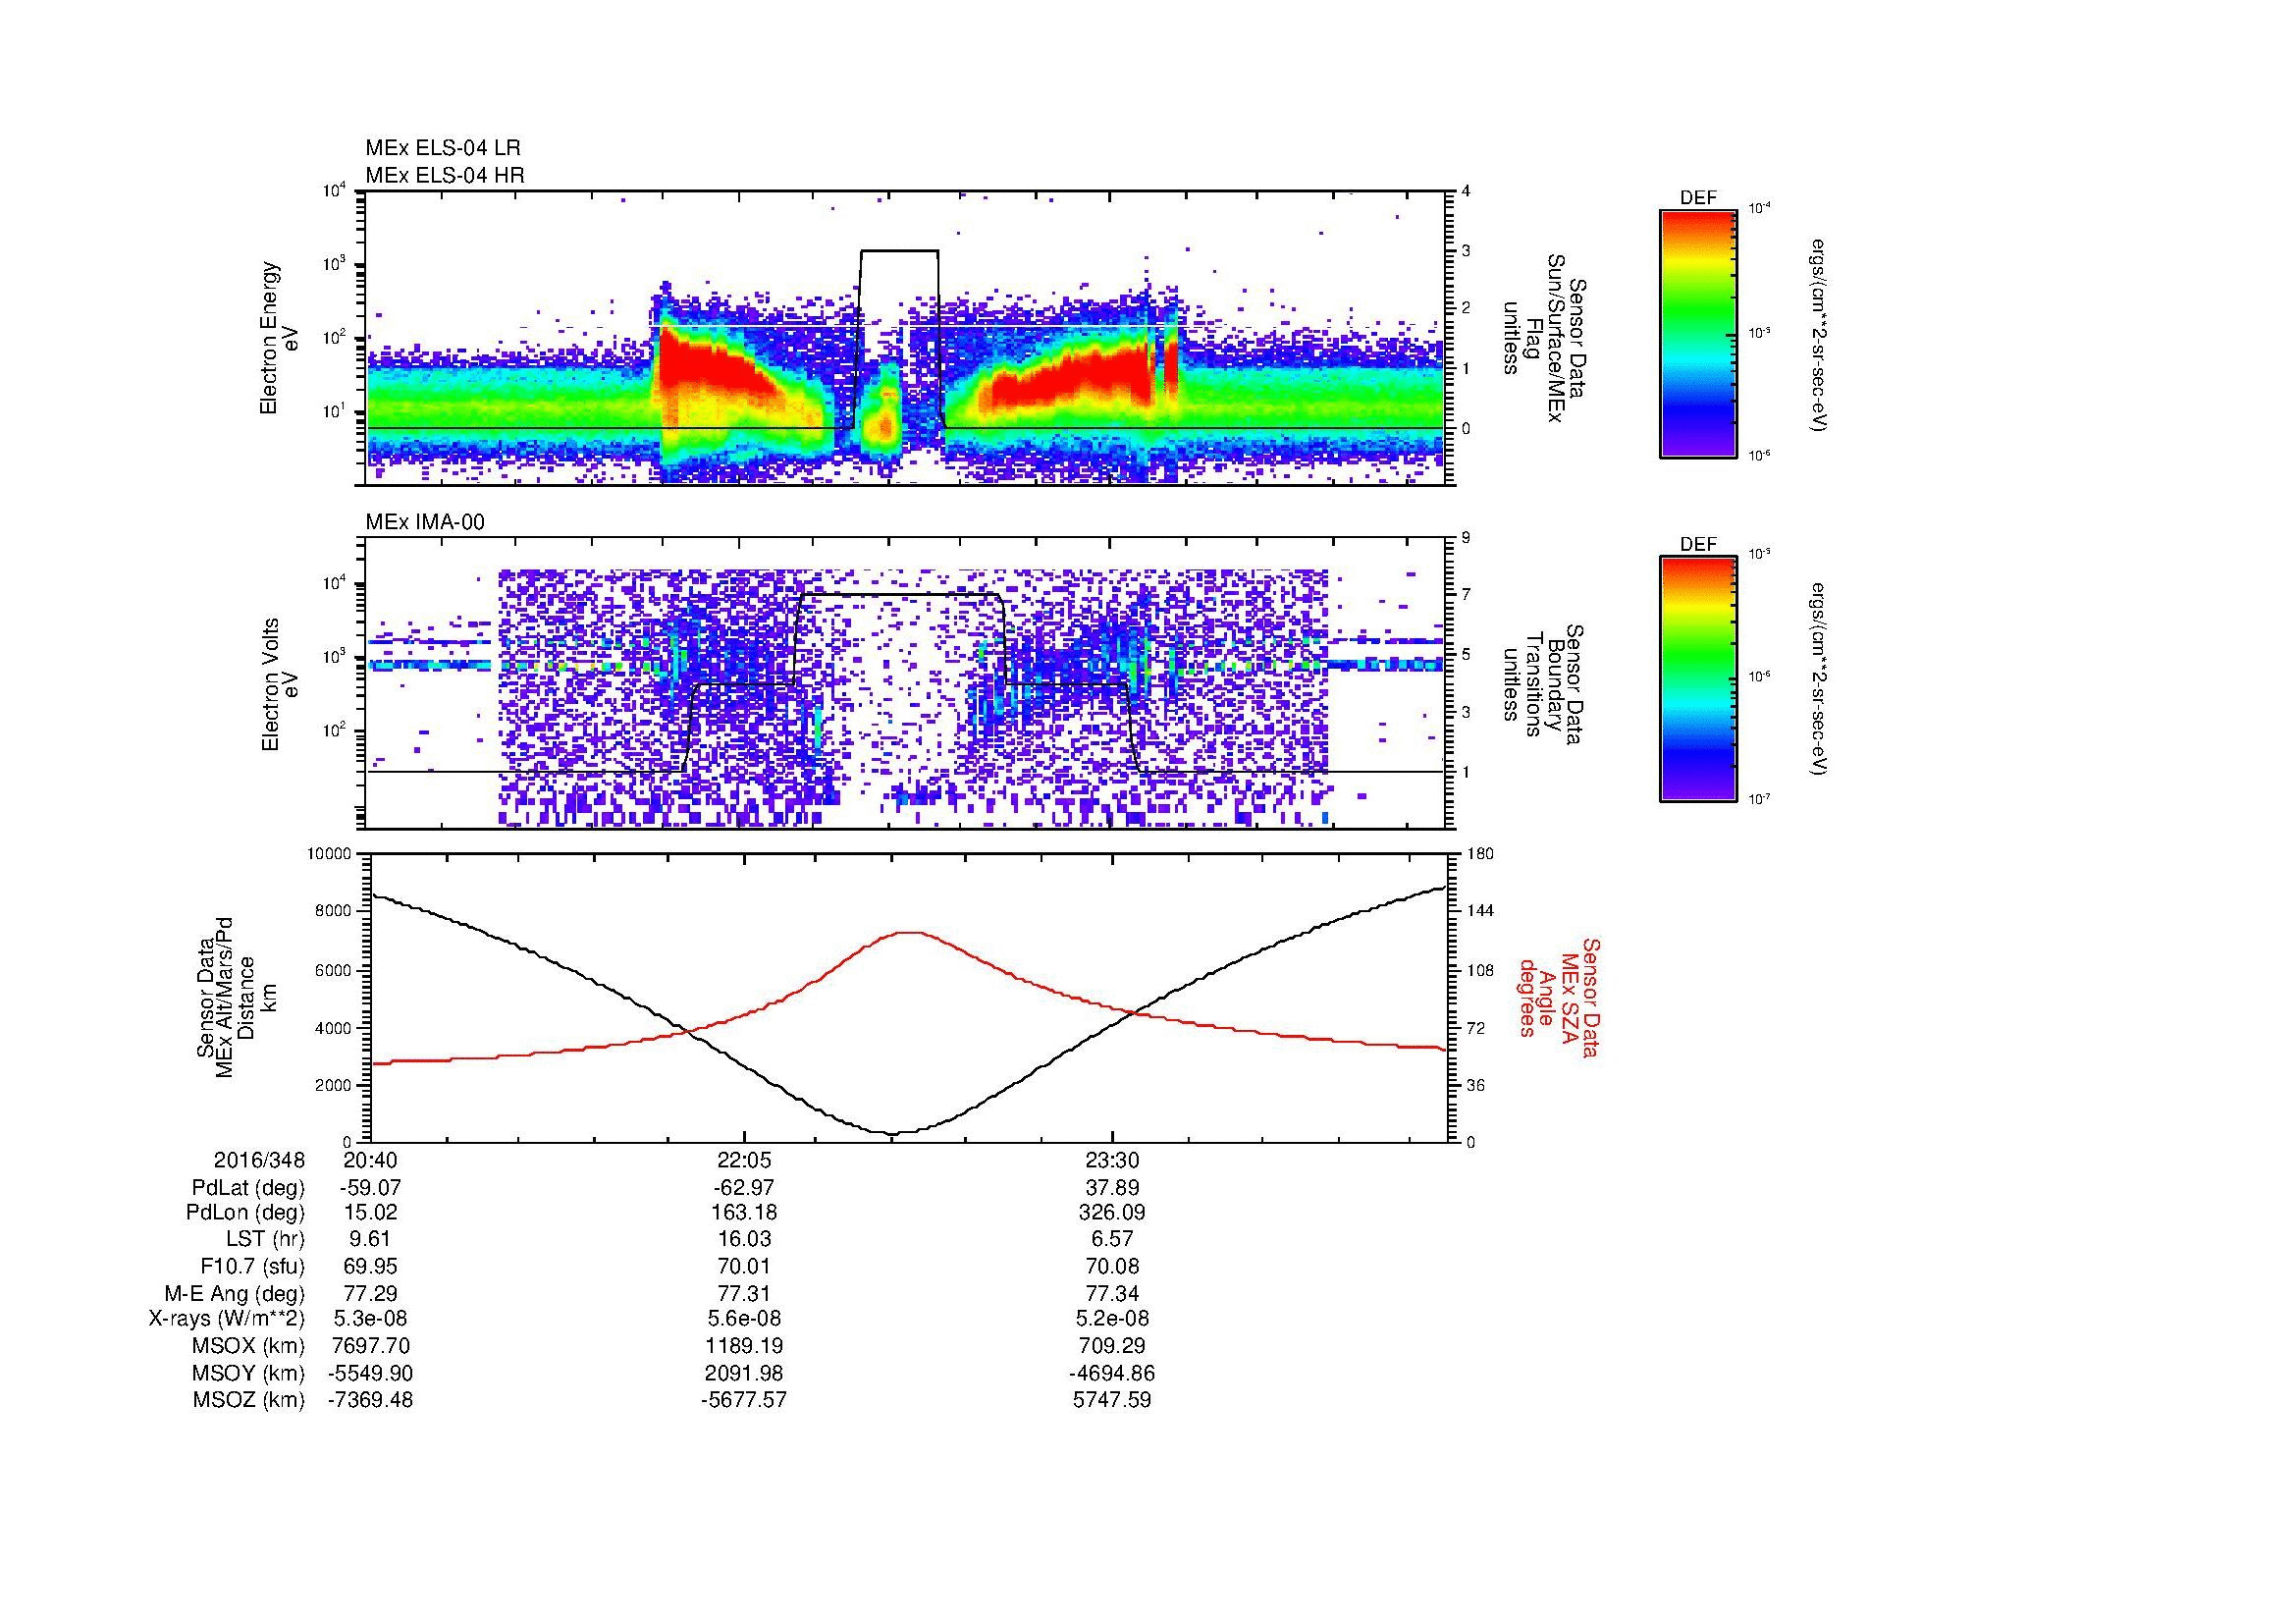The width and height of the screenshot is (2296, 1623).
Task: Click the 'Electron Volts eV' axis label
Action: tap(281, 685)
